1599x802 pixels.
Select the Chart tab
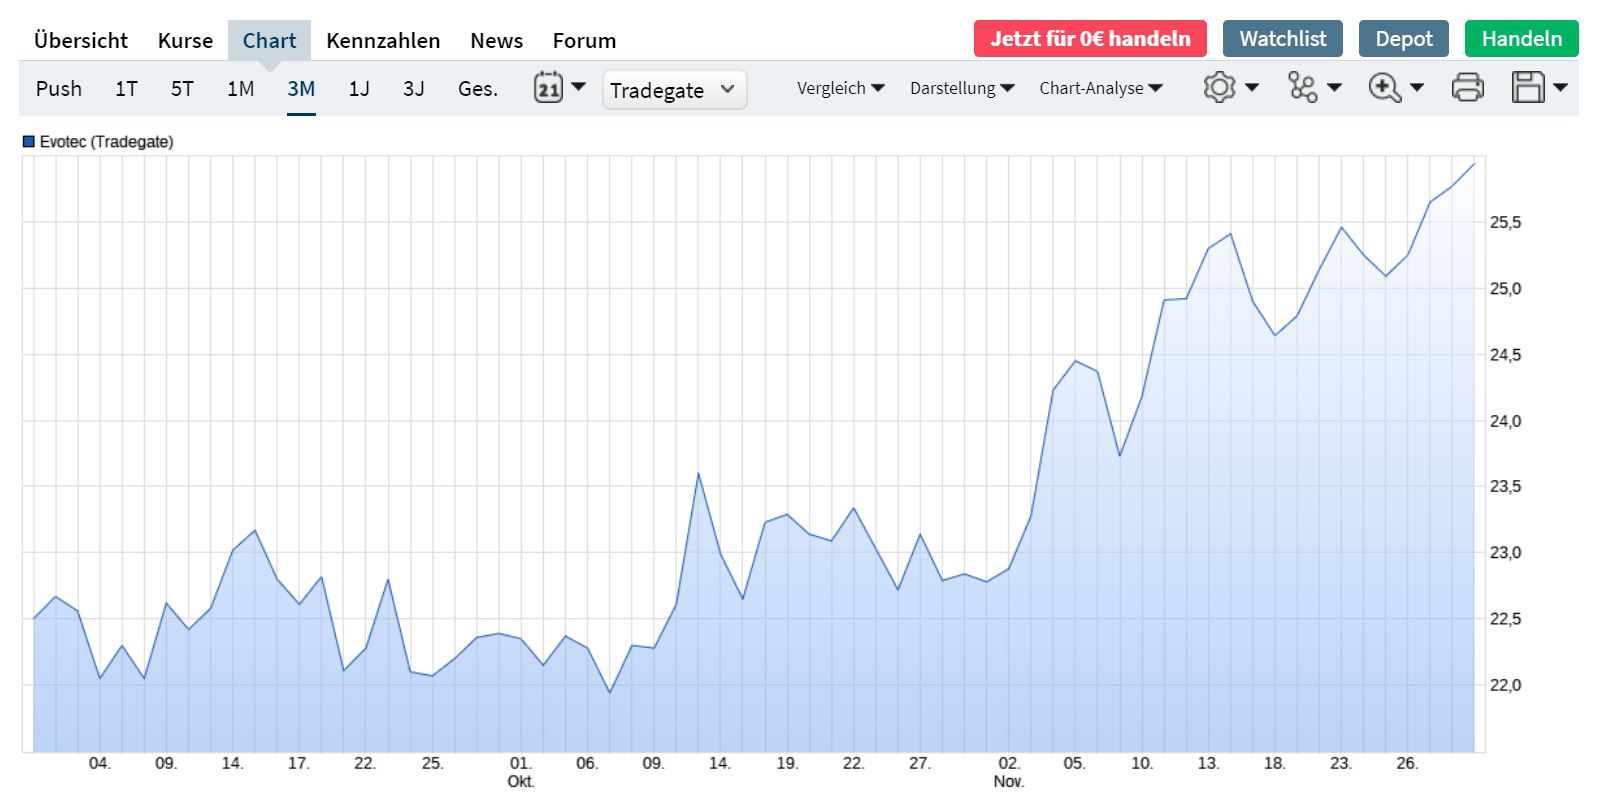(x=269, y=41)
